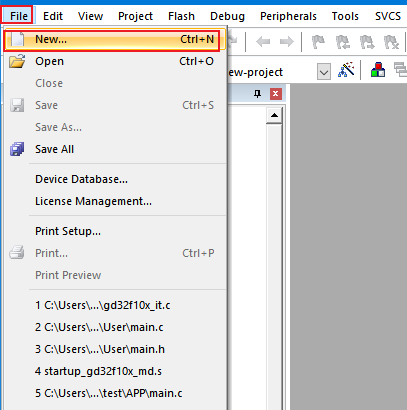
Task: Open the SVCS menu
Action: click(x=388, y=16)
